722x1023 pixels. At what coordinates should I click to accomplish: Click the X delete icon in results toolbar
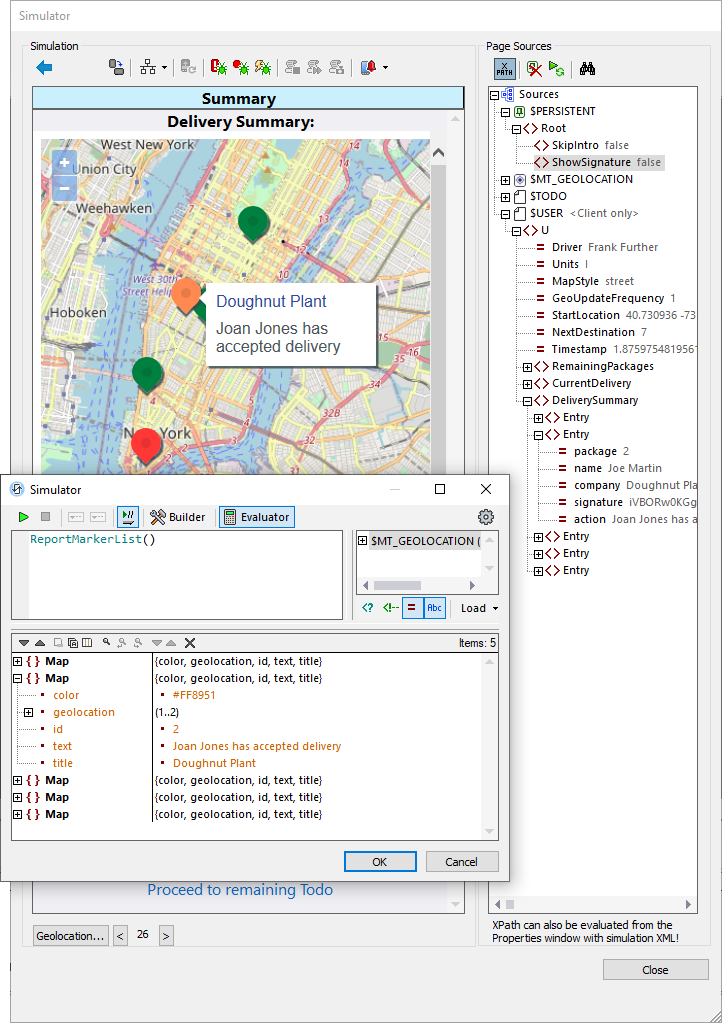(x=190, y=643)
